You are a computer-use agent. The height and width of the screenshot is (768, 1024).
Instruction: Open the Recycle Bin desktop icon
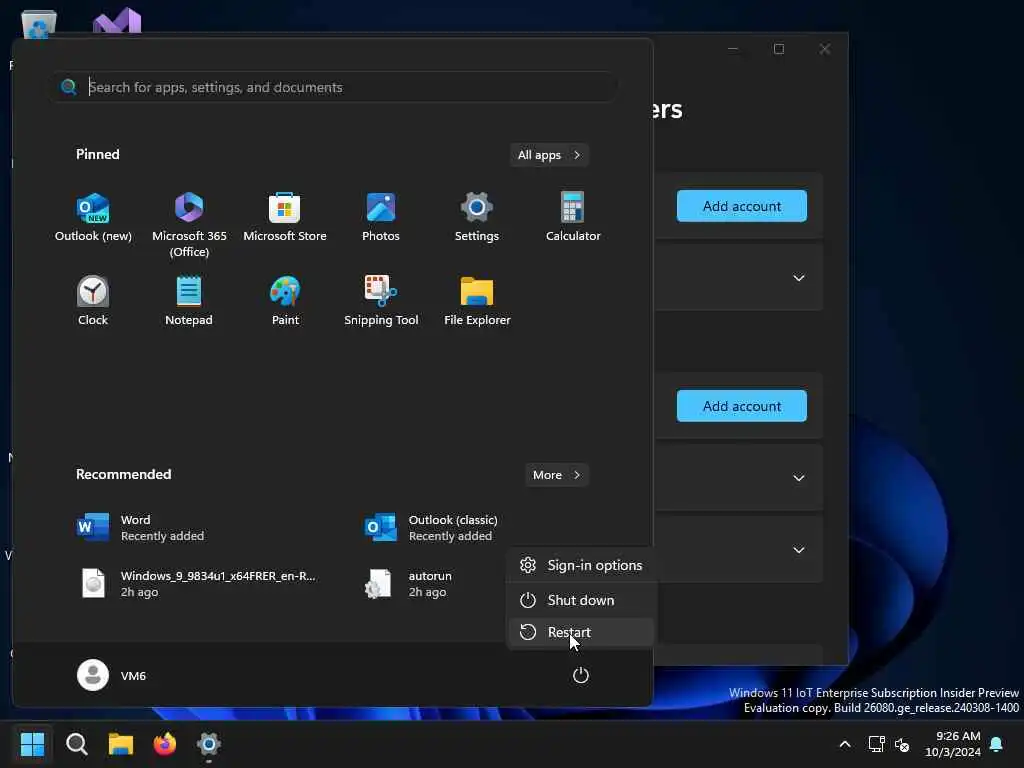39,25
